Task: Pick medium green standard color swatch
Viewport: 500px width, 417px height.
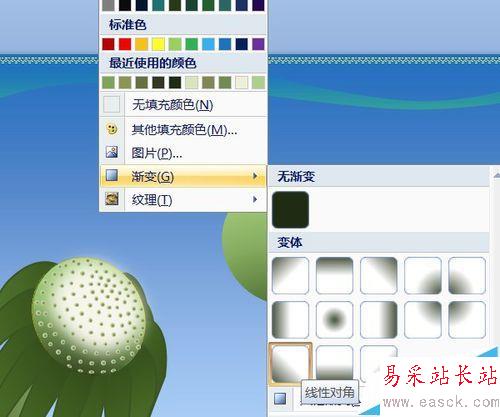Action: pyautogui.click(x=192, y=44)
